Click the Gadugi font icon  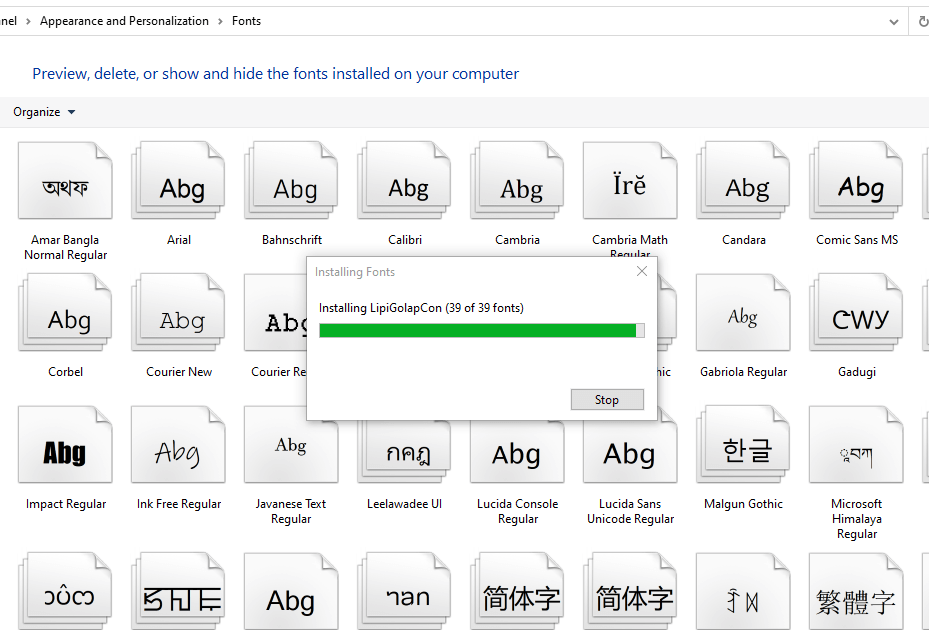tap(857, 314)
